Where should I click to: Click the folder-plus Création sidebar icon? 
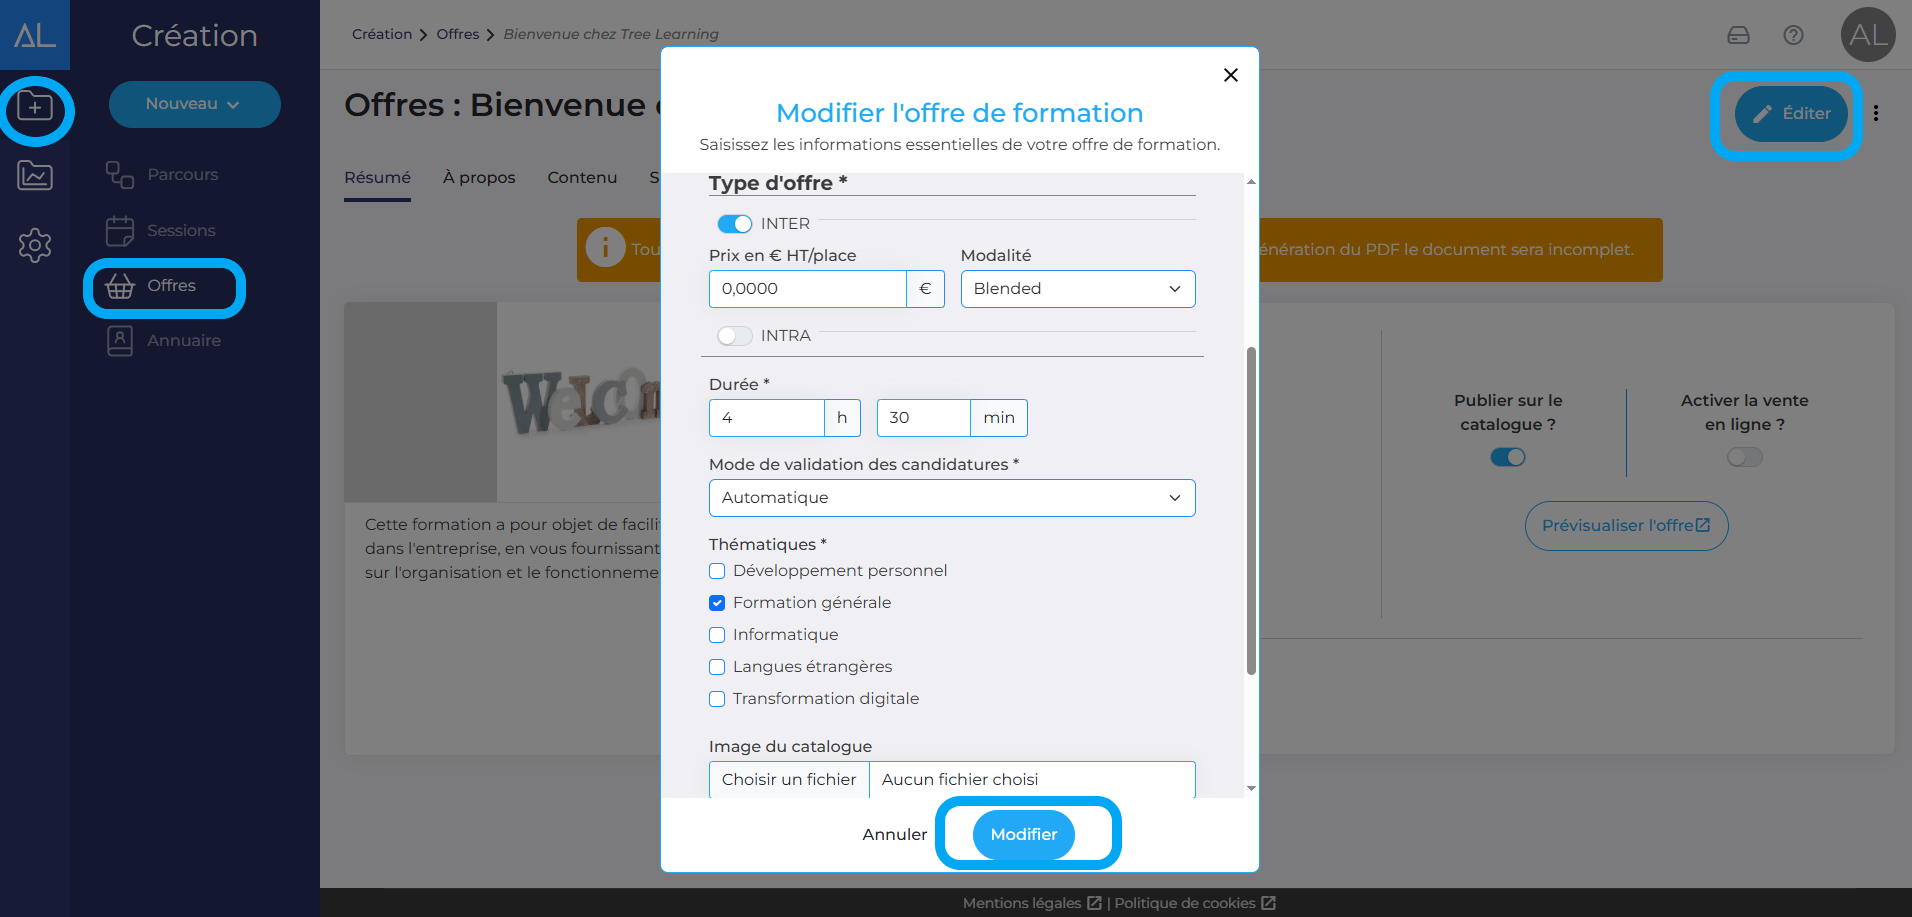pyautogui.click(x=35, y=107)
